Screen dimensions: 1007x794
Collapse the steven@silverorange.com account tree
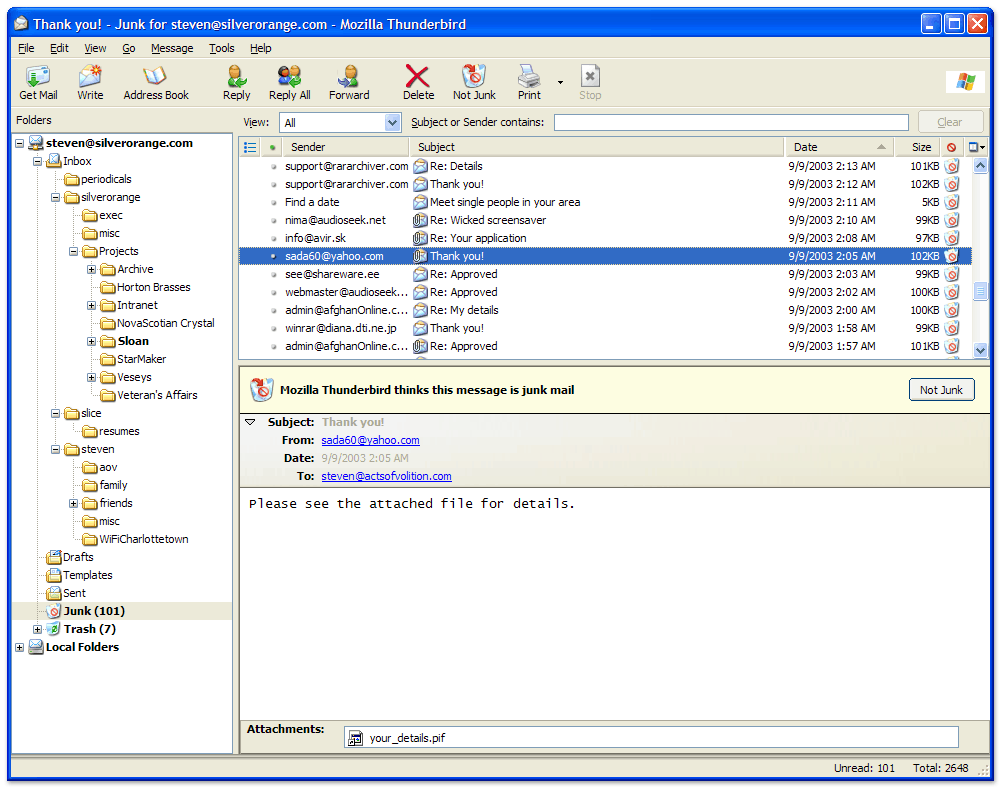[20, 143]
